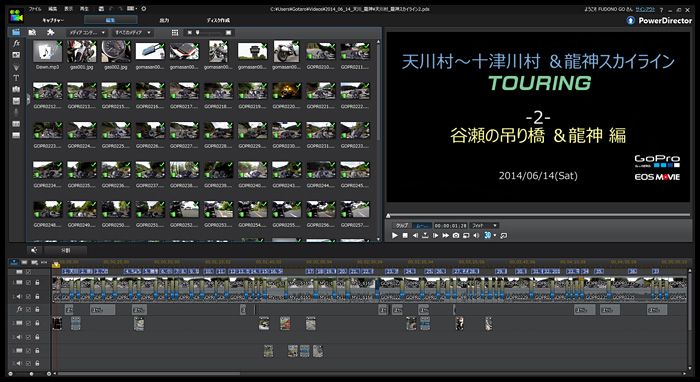Select the ムービー preview mode button
The image size is (700, 382).
click(422, 226)
